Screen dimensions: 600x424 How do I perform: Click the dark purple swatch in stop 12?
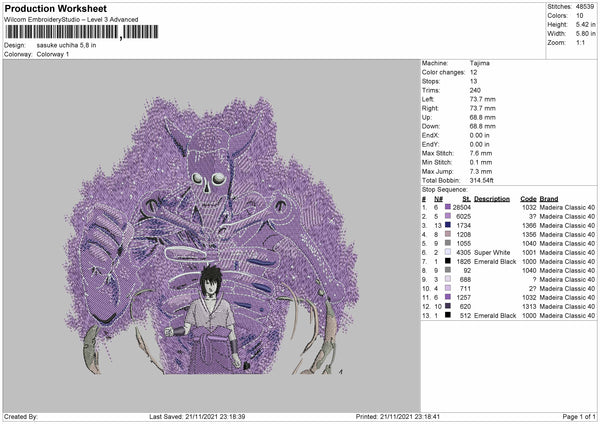448,306
